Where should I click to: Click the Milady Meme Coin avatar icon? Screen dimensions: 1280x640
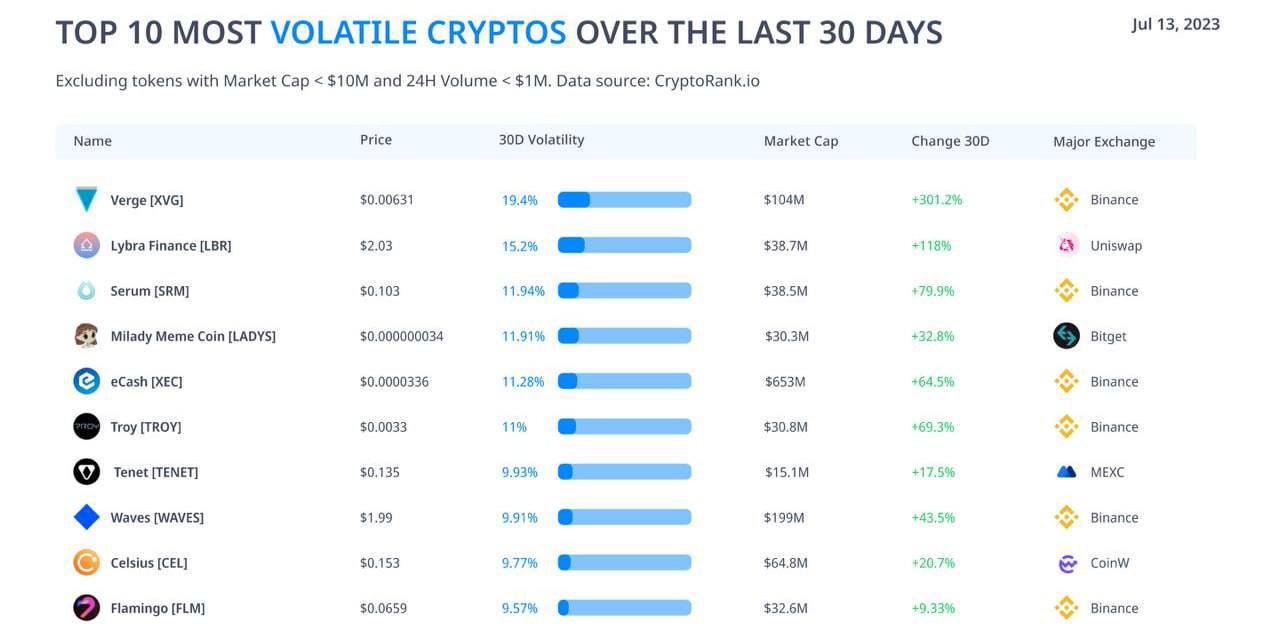click(87, 336)
